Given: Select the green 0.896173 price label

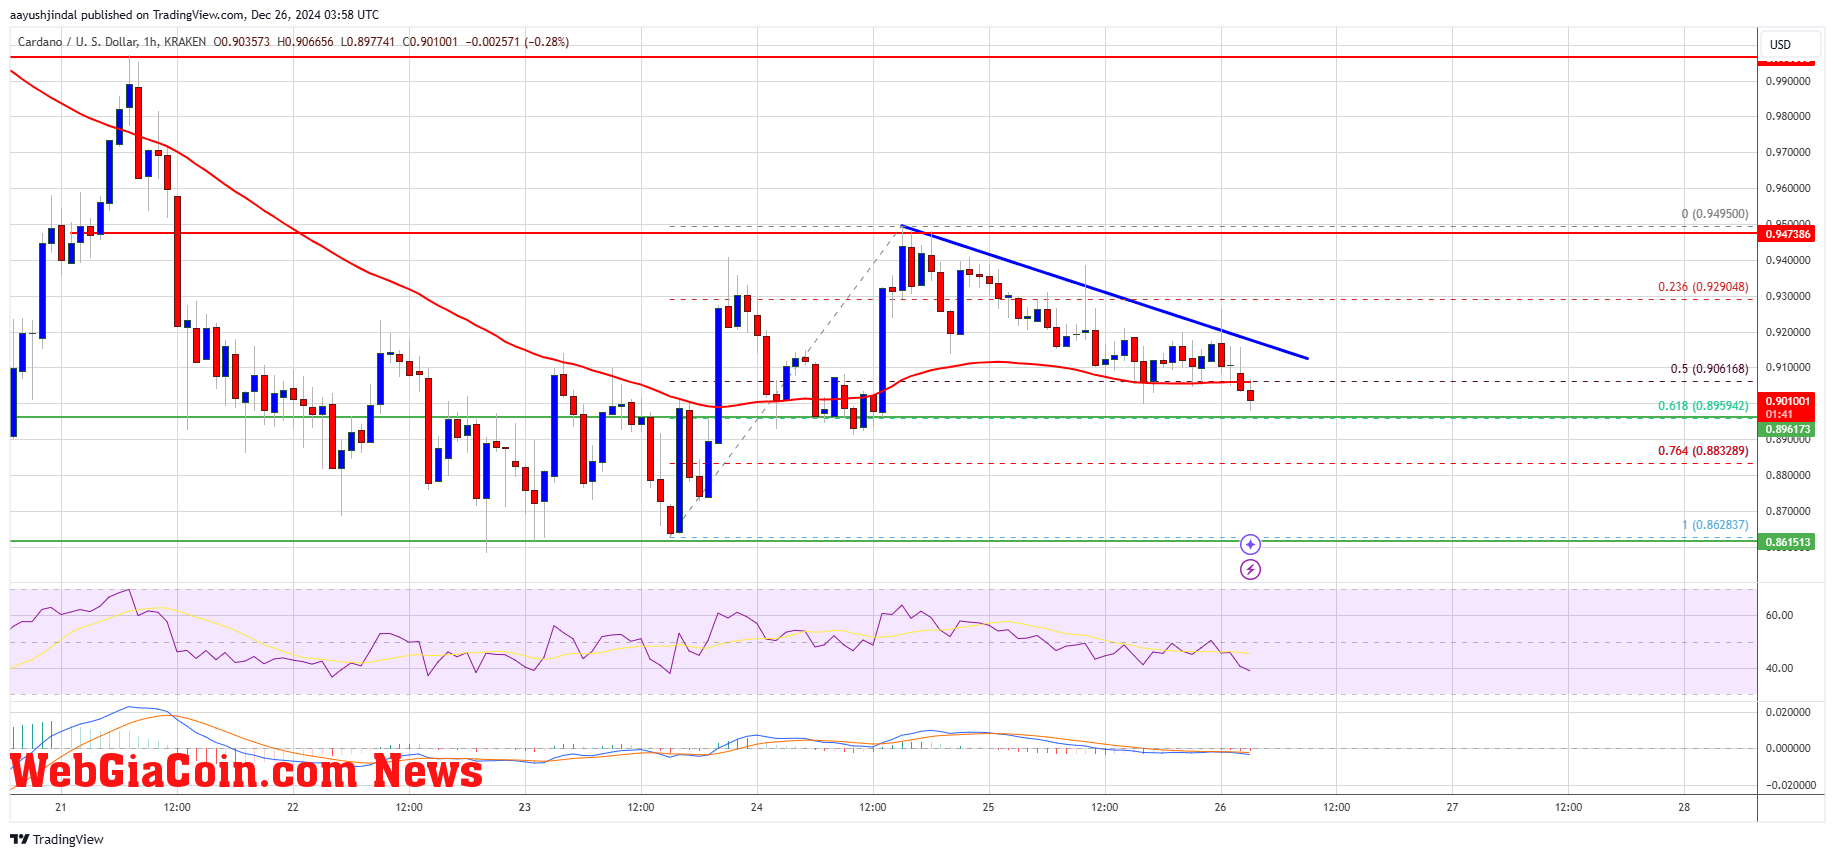Looking at the screenshot, I should pyautogui.click(x=1788, y=430).
